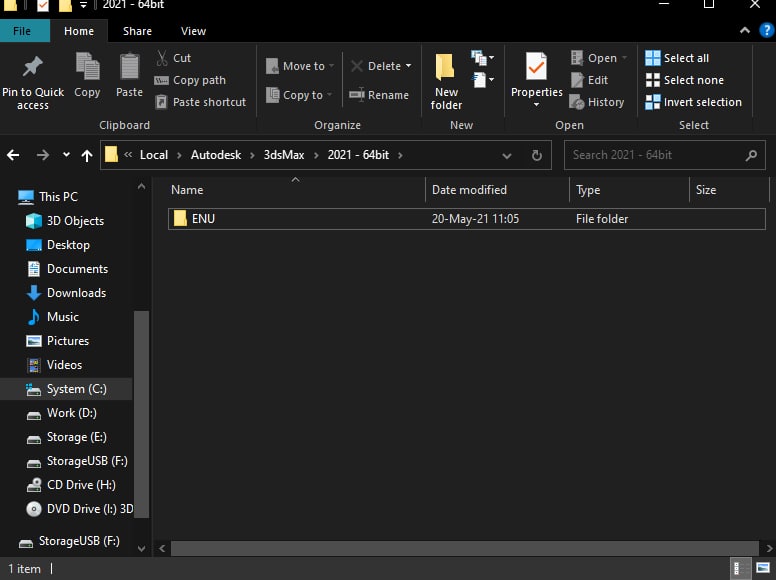
Task: Go up one folder level
Action: [x=87, y=155]
